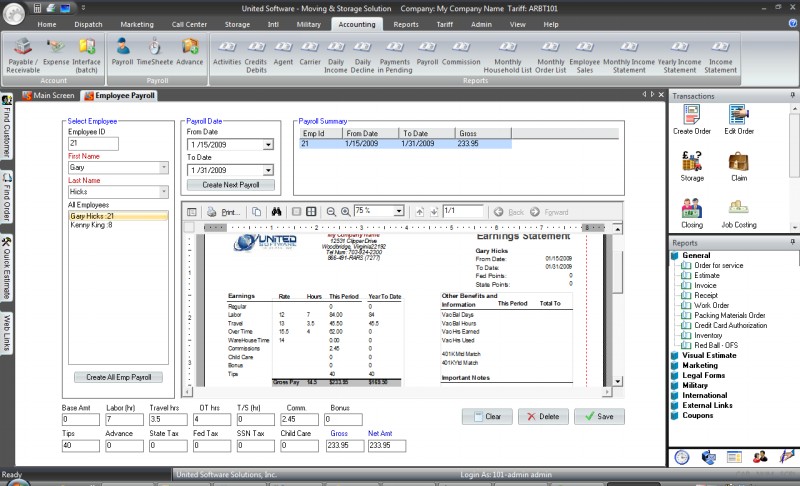Switch to the Home ribbon tab
The width and height of the screenshot is (800, 486).
coord(46,24)
